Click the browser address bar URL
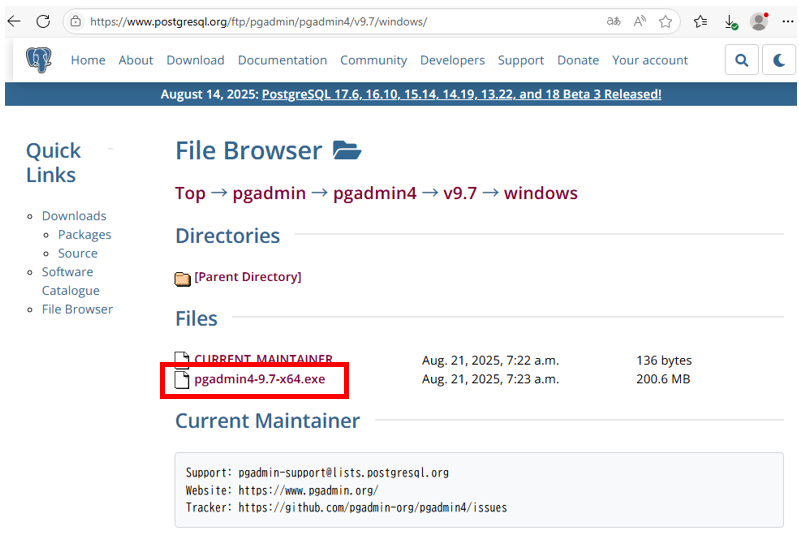Screen dimensions: 799x533 pyautogui.click(x=258, y=21)
